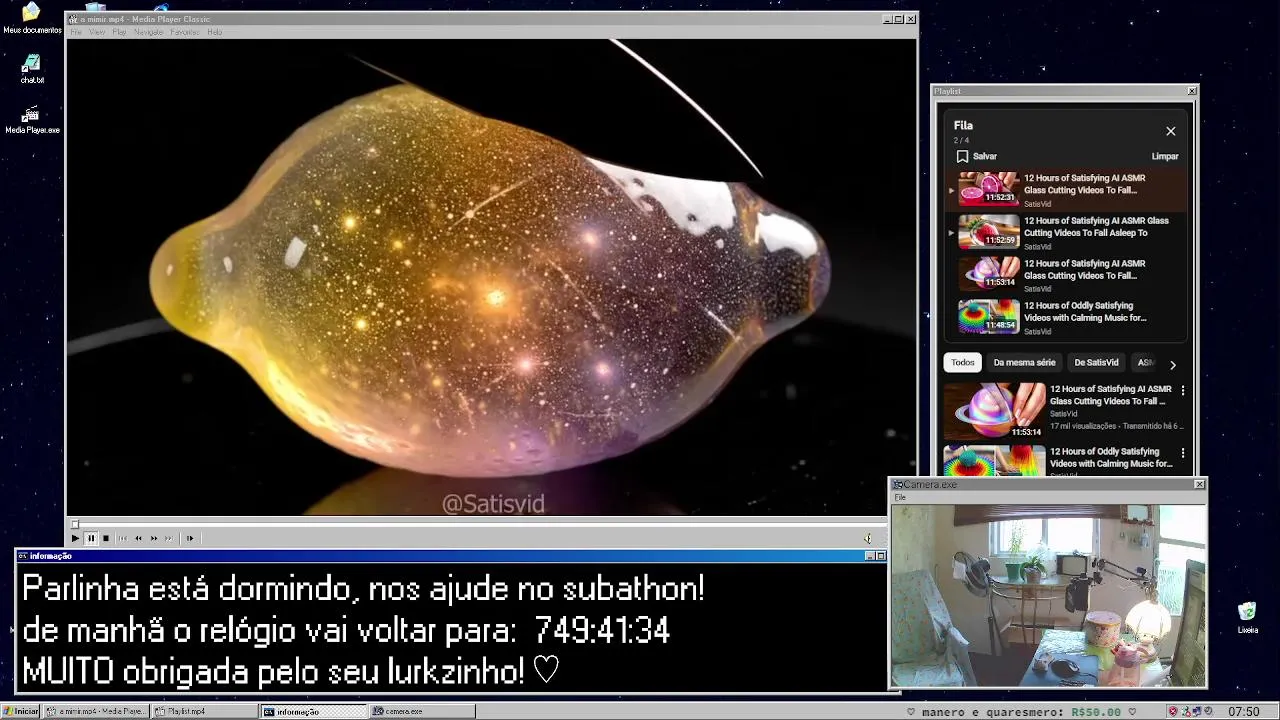Open the queue video thumbnail 11:48:54
The height and width of the screenshot is (720, 1280).
(989, 316)
